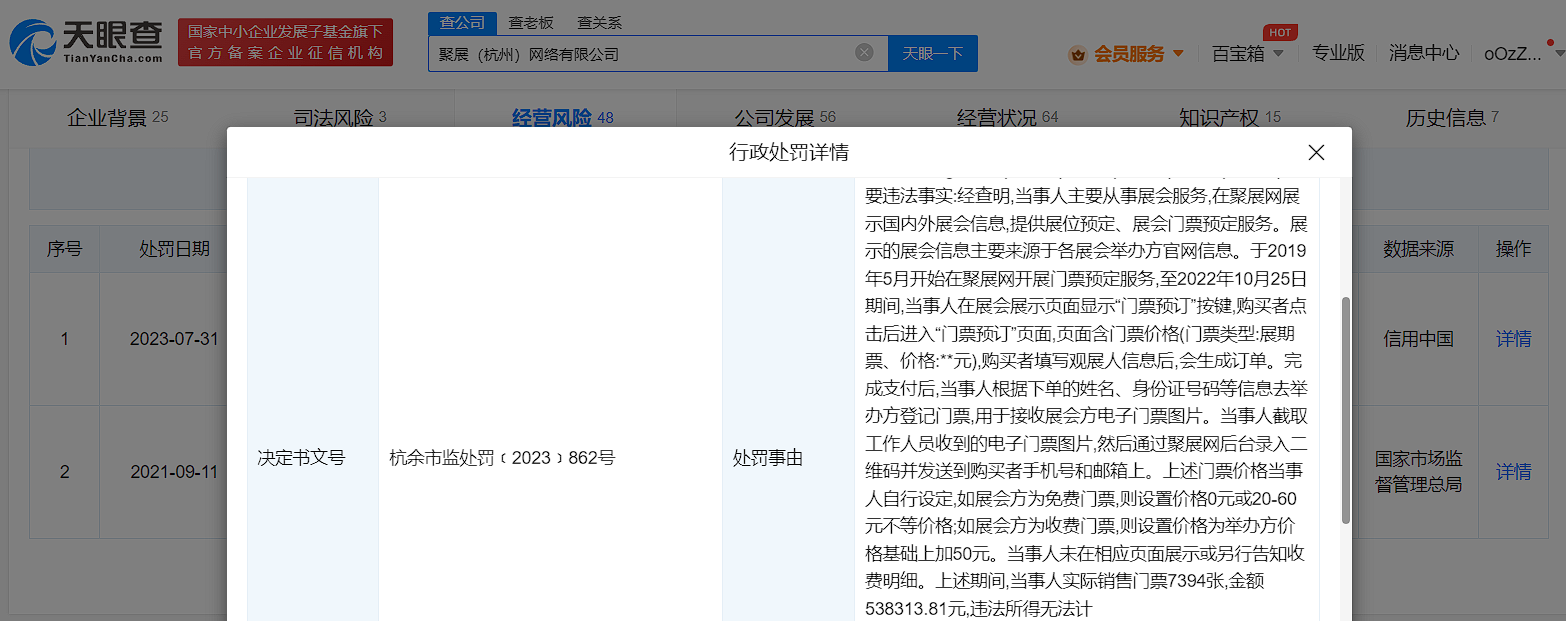Click the dialog's vertical scrollbar thumb
1566x621 pixels.
coord(1345,410)
